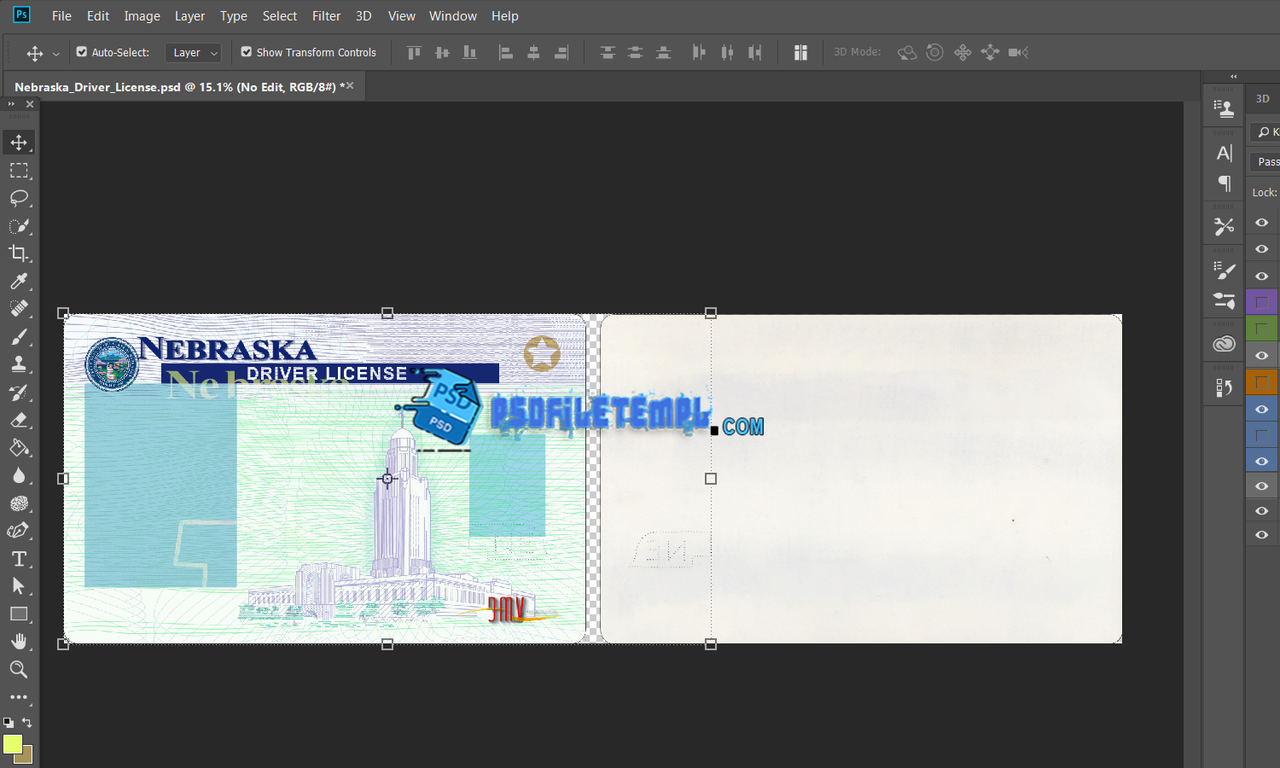Open the Brush Settings panel icon
Screen dimensions: 1280x768
[x=1224, y=271]
